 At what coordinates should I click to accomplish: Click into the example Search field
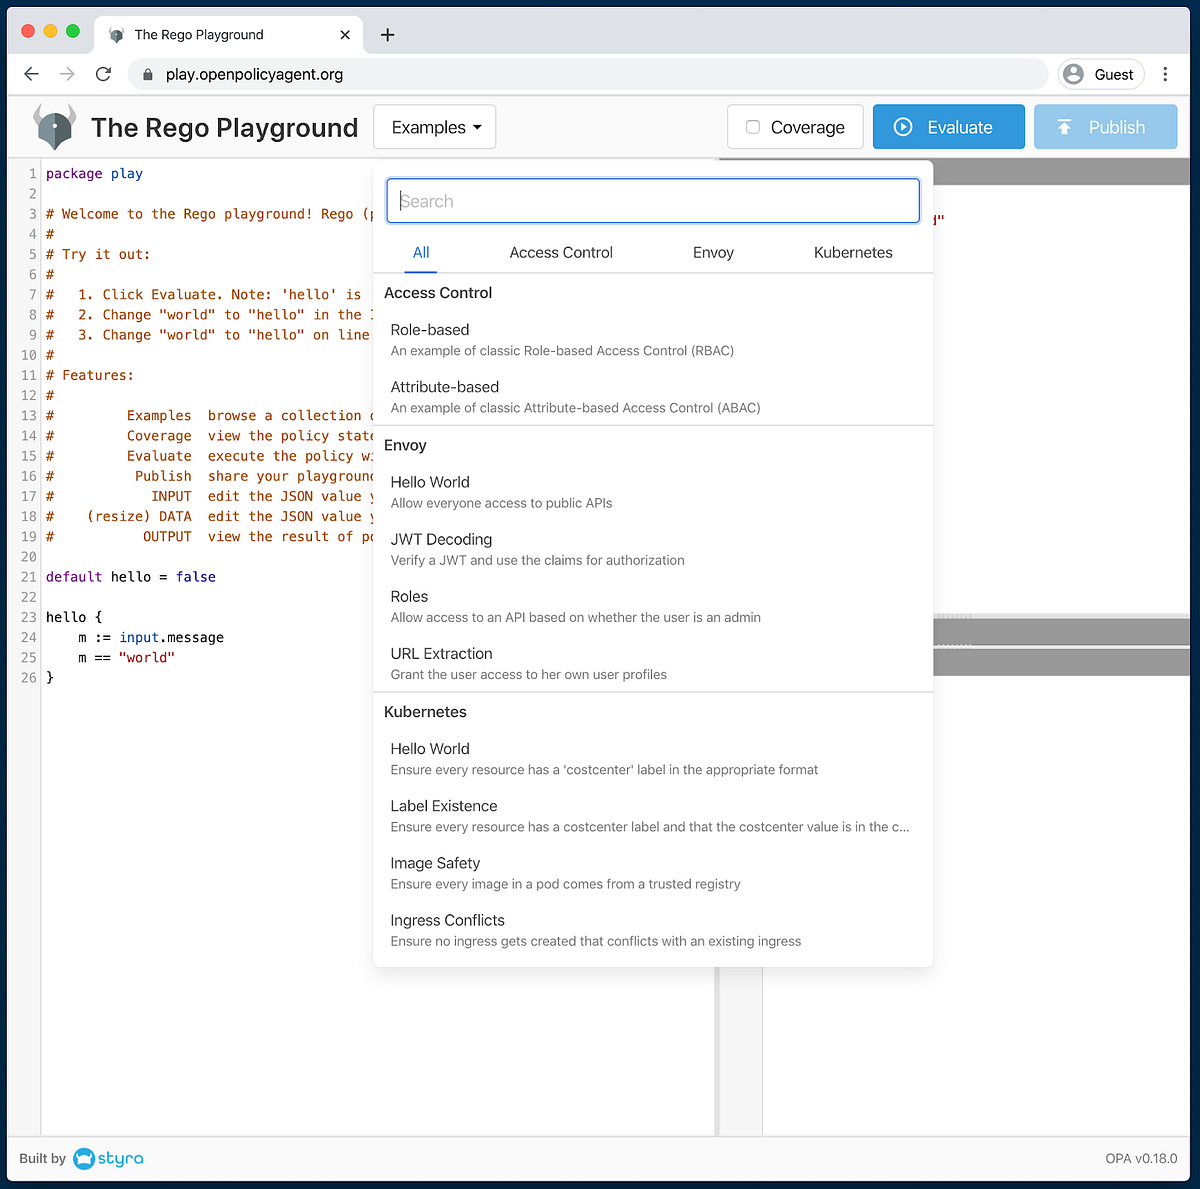[x=652, y=200]
